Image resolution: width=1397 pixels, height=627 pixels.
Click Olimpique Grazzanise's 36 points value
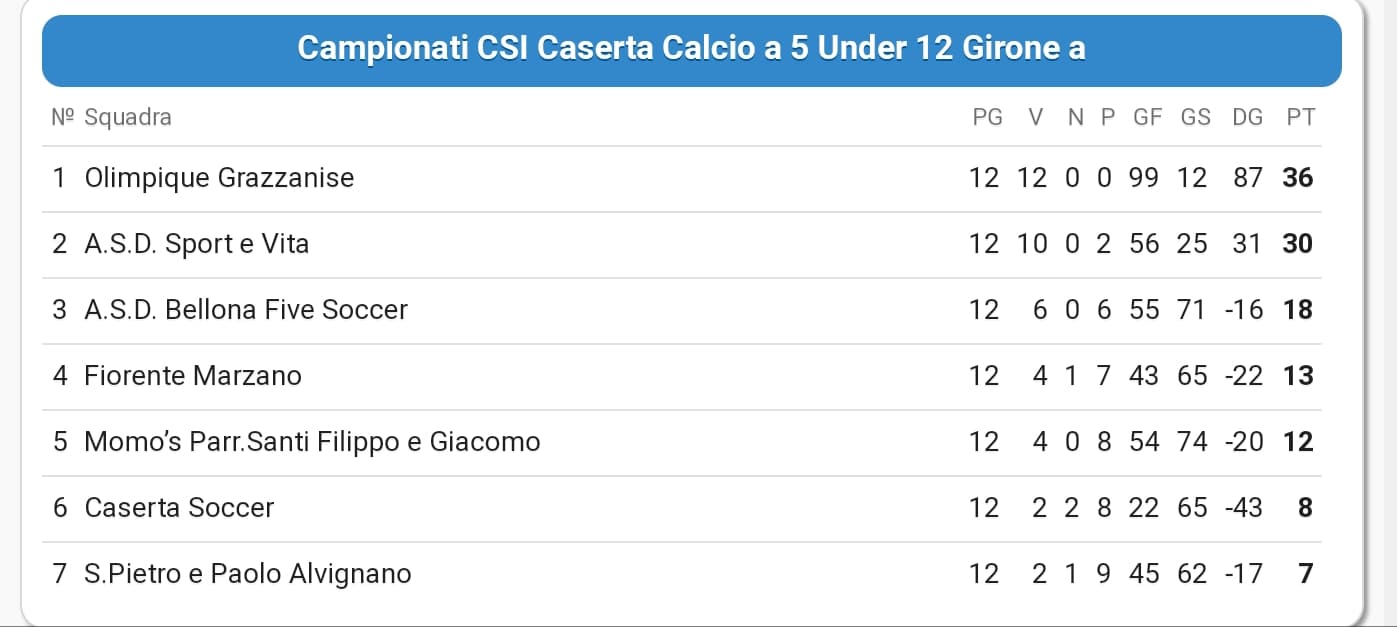click(x=1298, y=178)
